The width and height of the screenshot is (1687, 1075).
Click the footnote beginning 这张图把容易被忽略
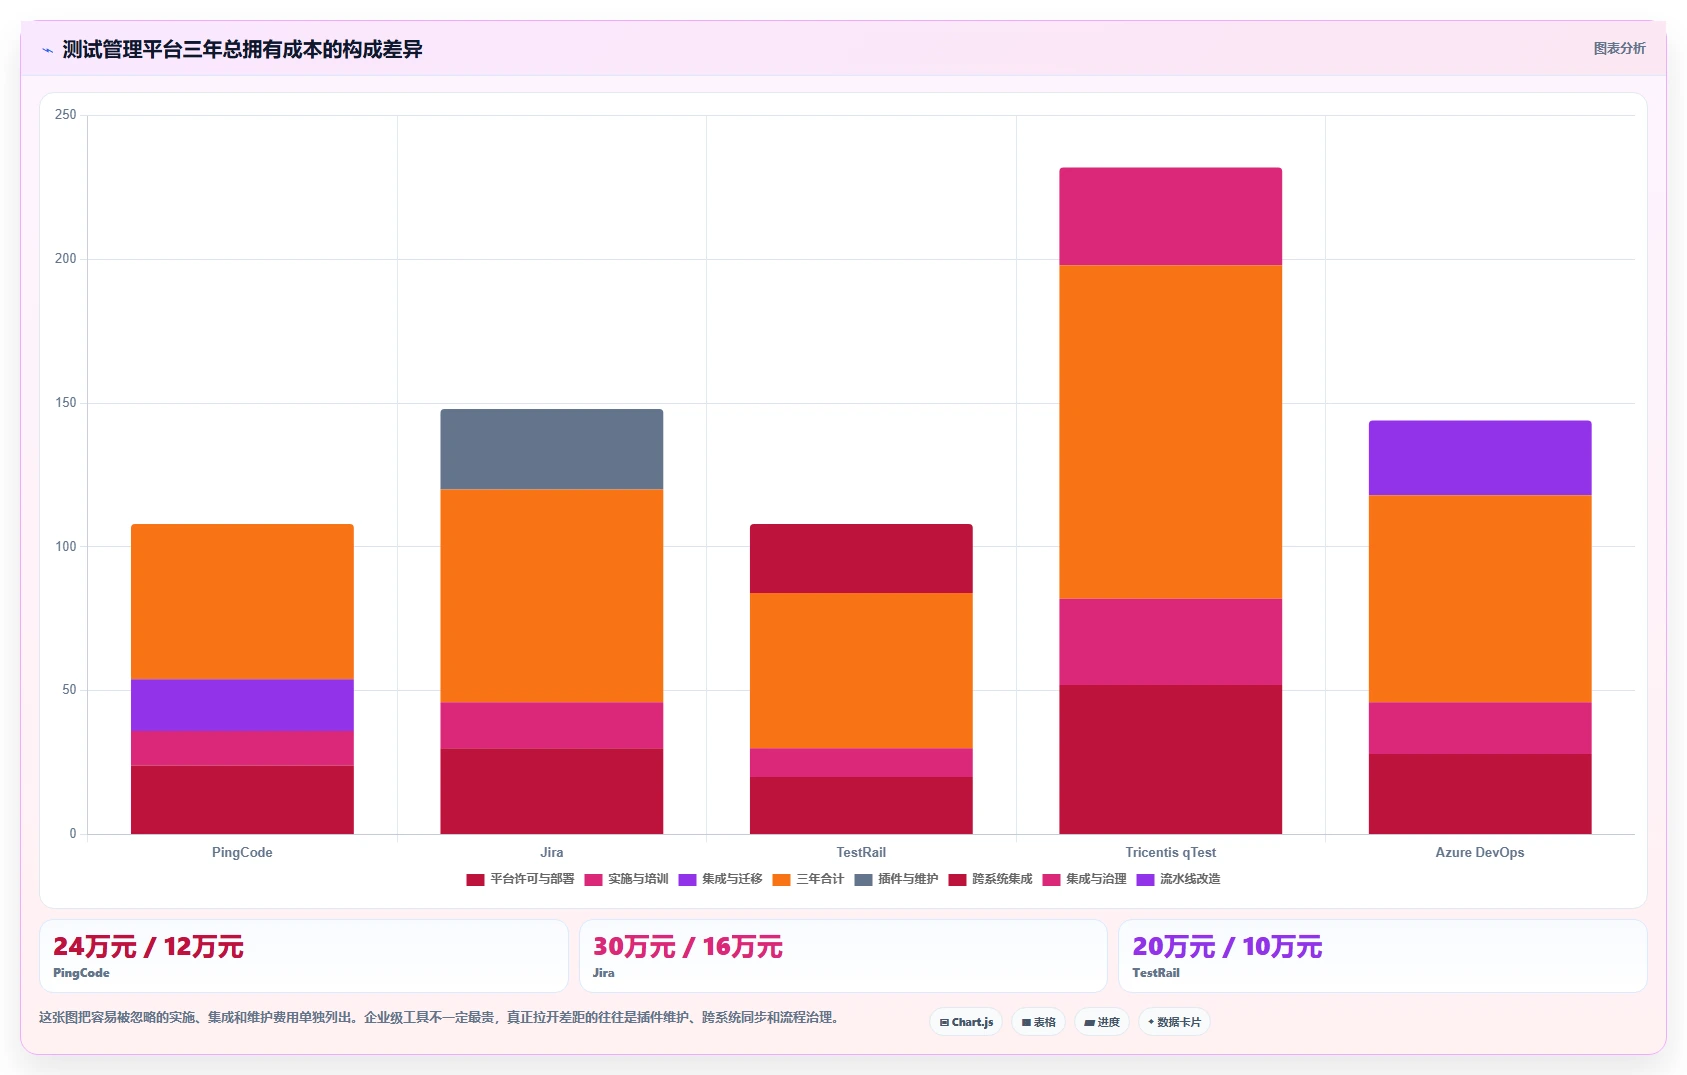point(441,1018)
